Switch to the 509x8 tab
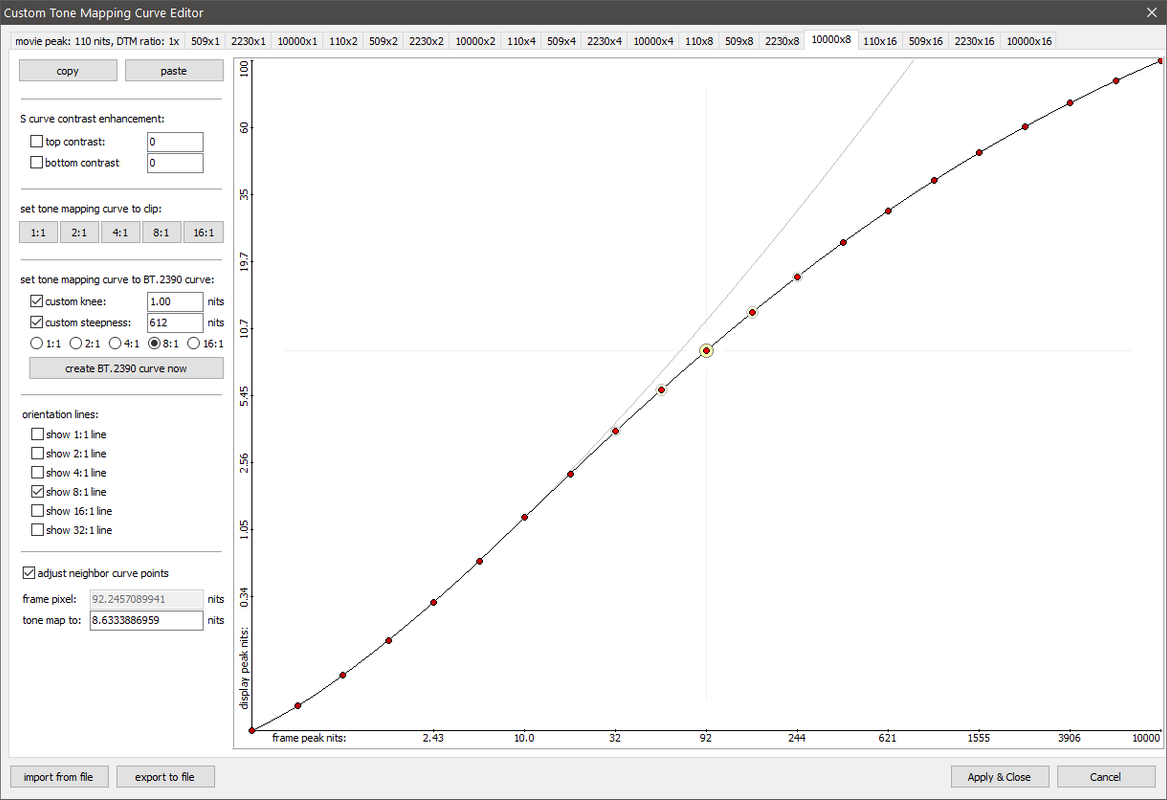Screen dimensions: 1167x800 pyautogui.click(x=739, y=41)
